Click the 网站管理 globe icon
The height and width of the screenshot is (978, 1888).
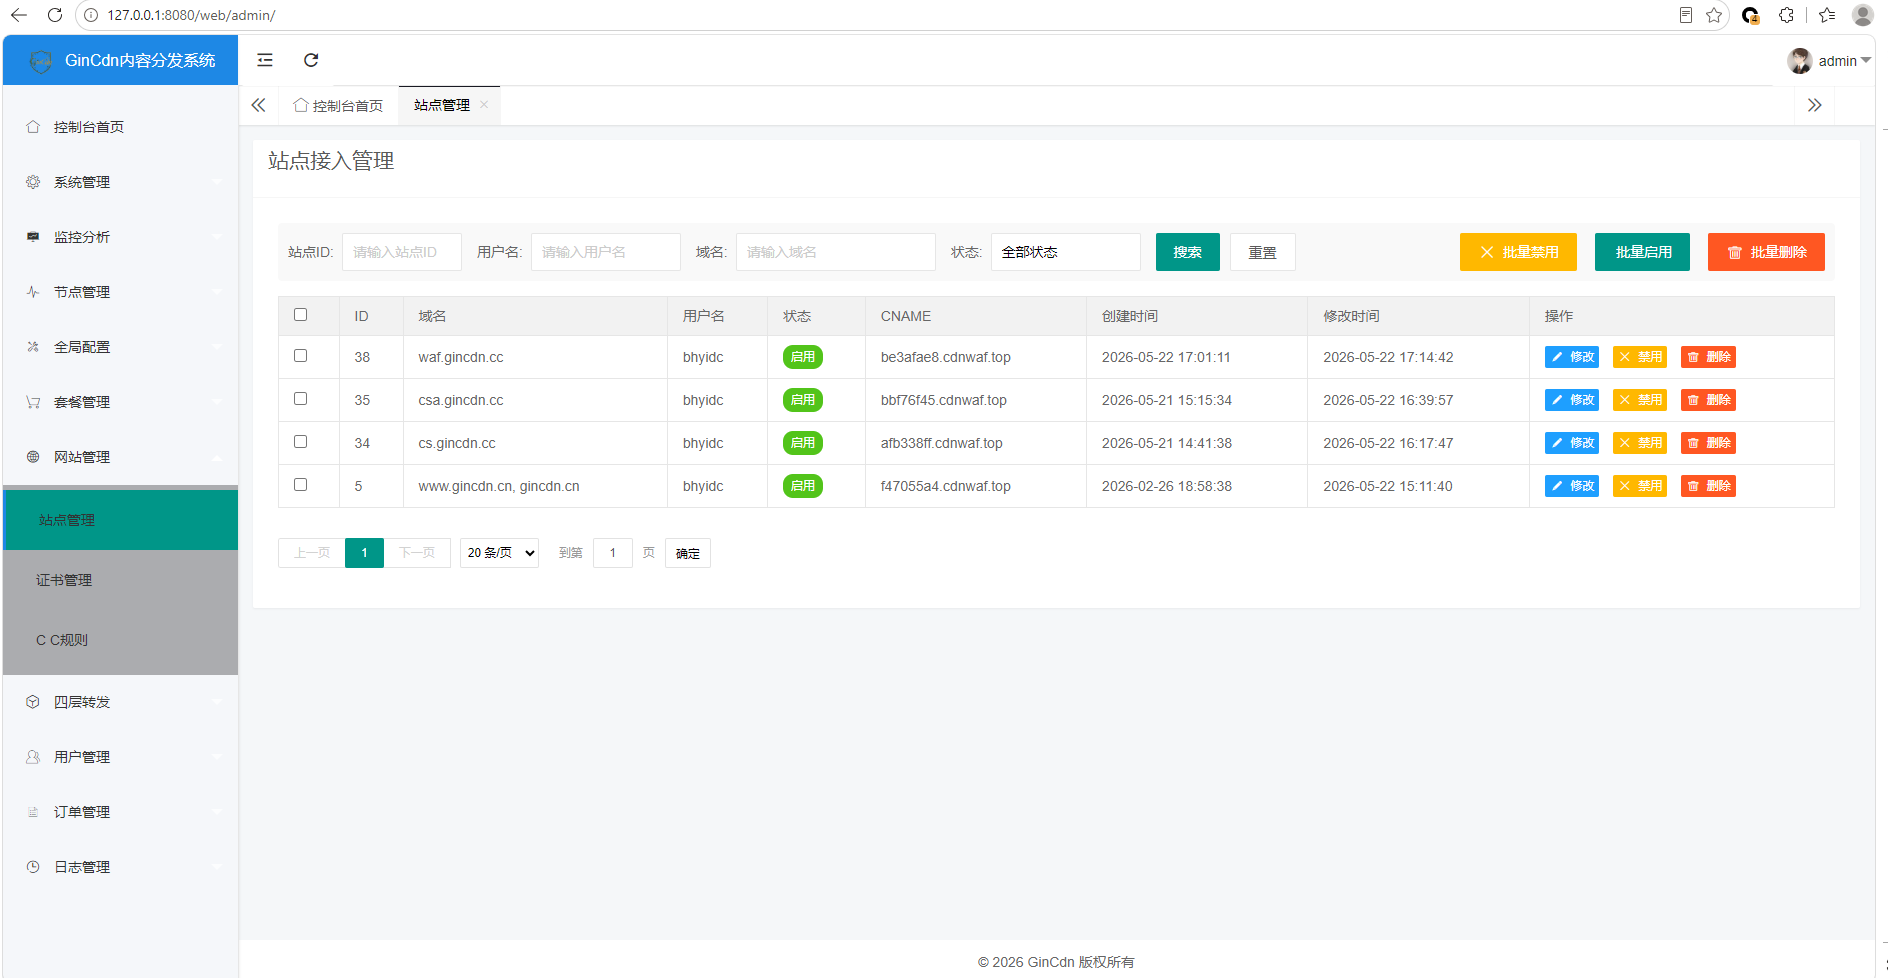[x=33, y=457]
